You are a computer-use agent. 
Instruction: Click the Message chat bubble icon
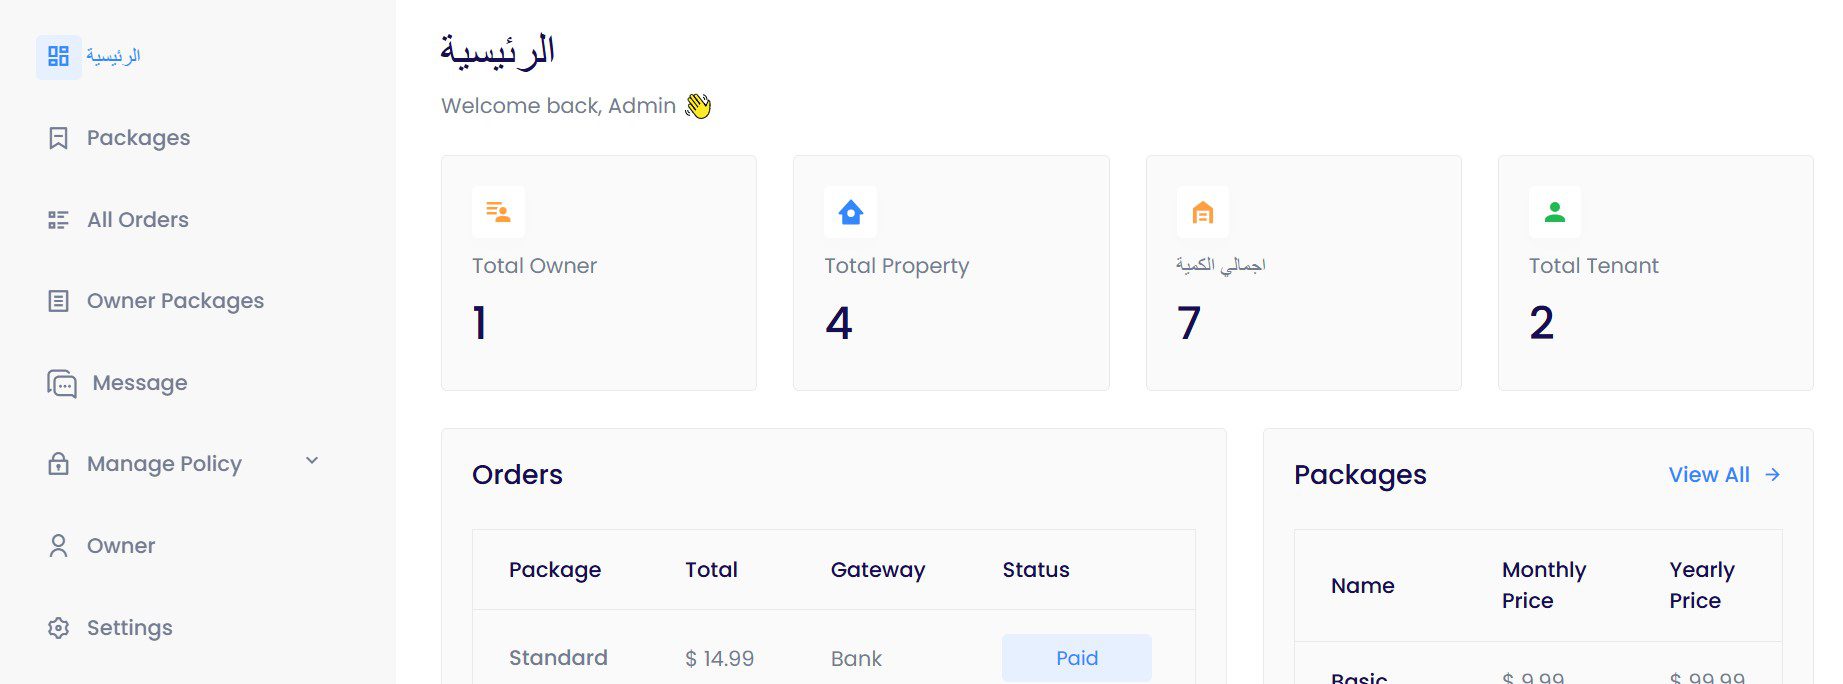tap(62, 383)
